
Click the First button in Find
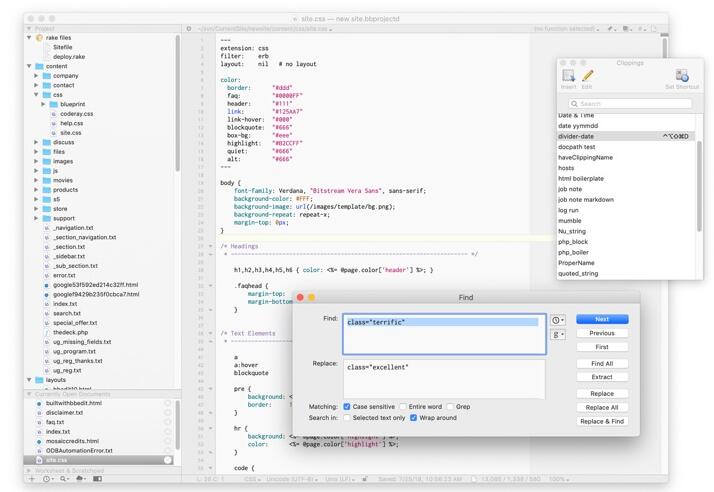602,347
